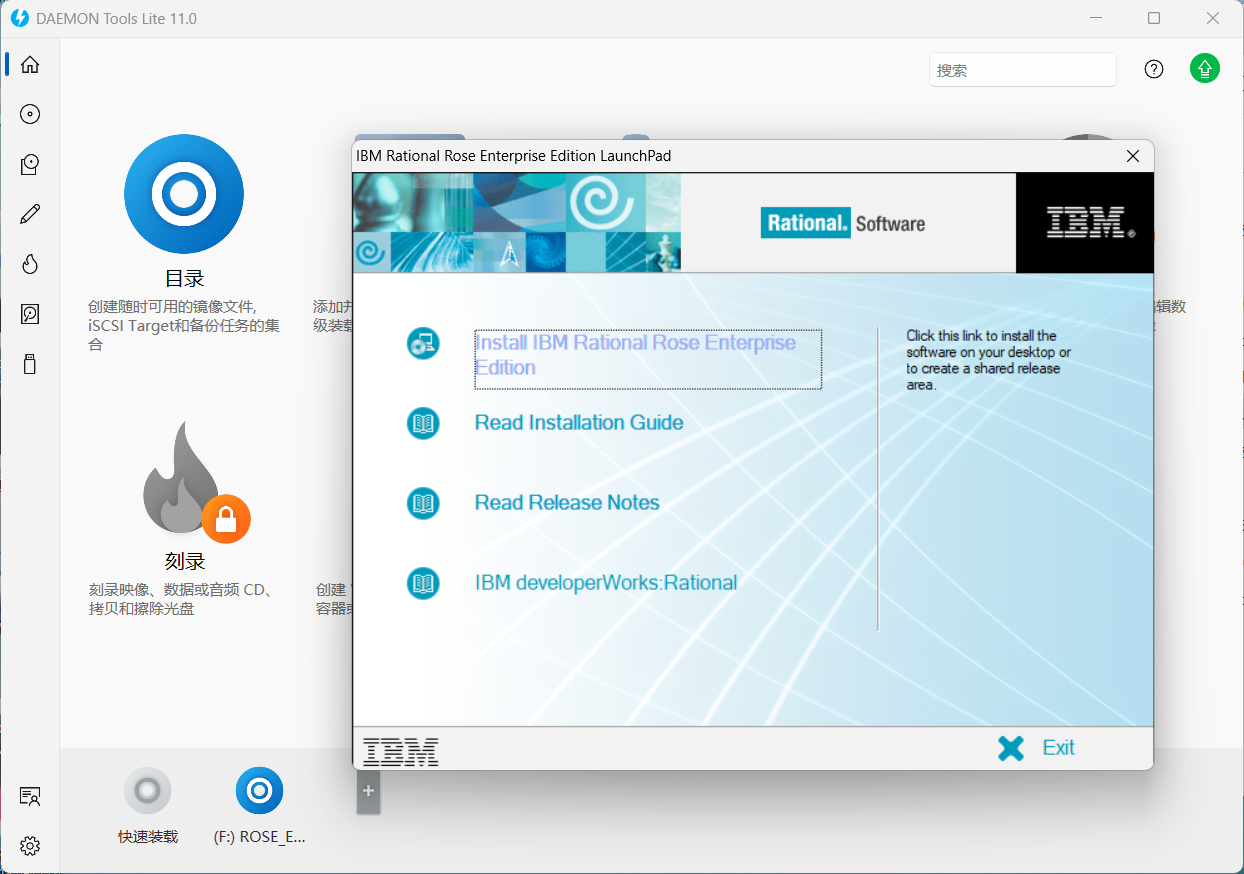Viewport: 1244px width, 874px height.
Task: Click Exit in the LaunchPad
Action: pyautogui.click(x=1058, y=748)
